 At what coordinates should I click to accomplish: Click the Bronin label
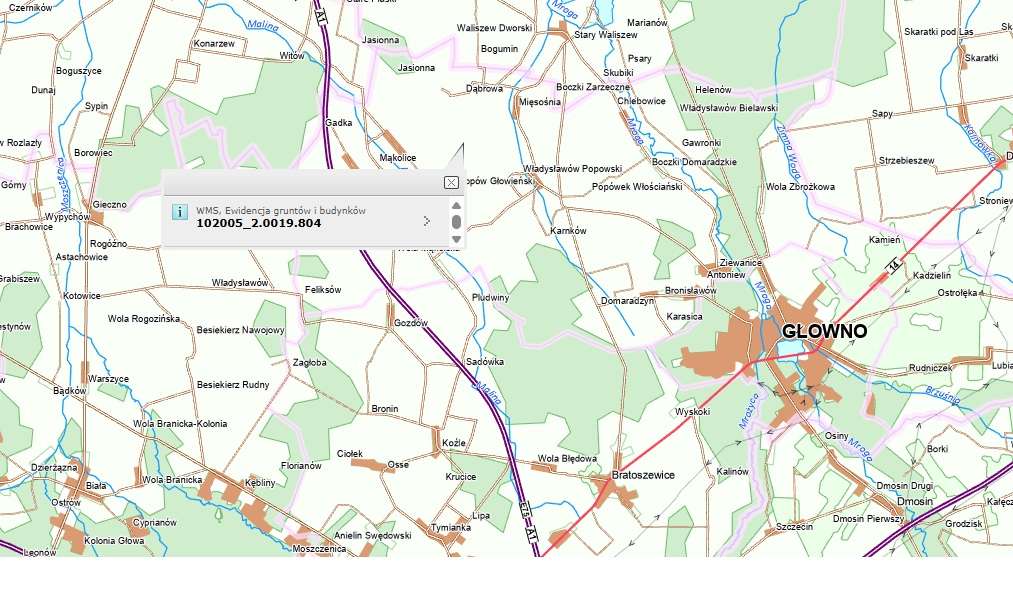(x=385, y=409)
